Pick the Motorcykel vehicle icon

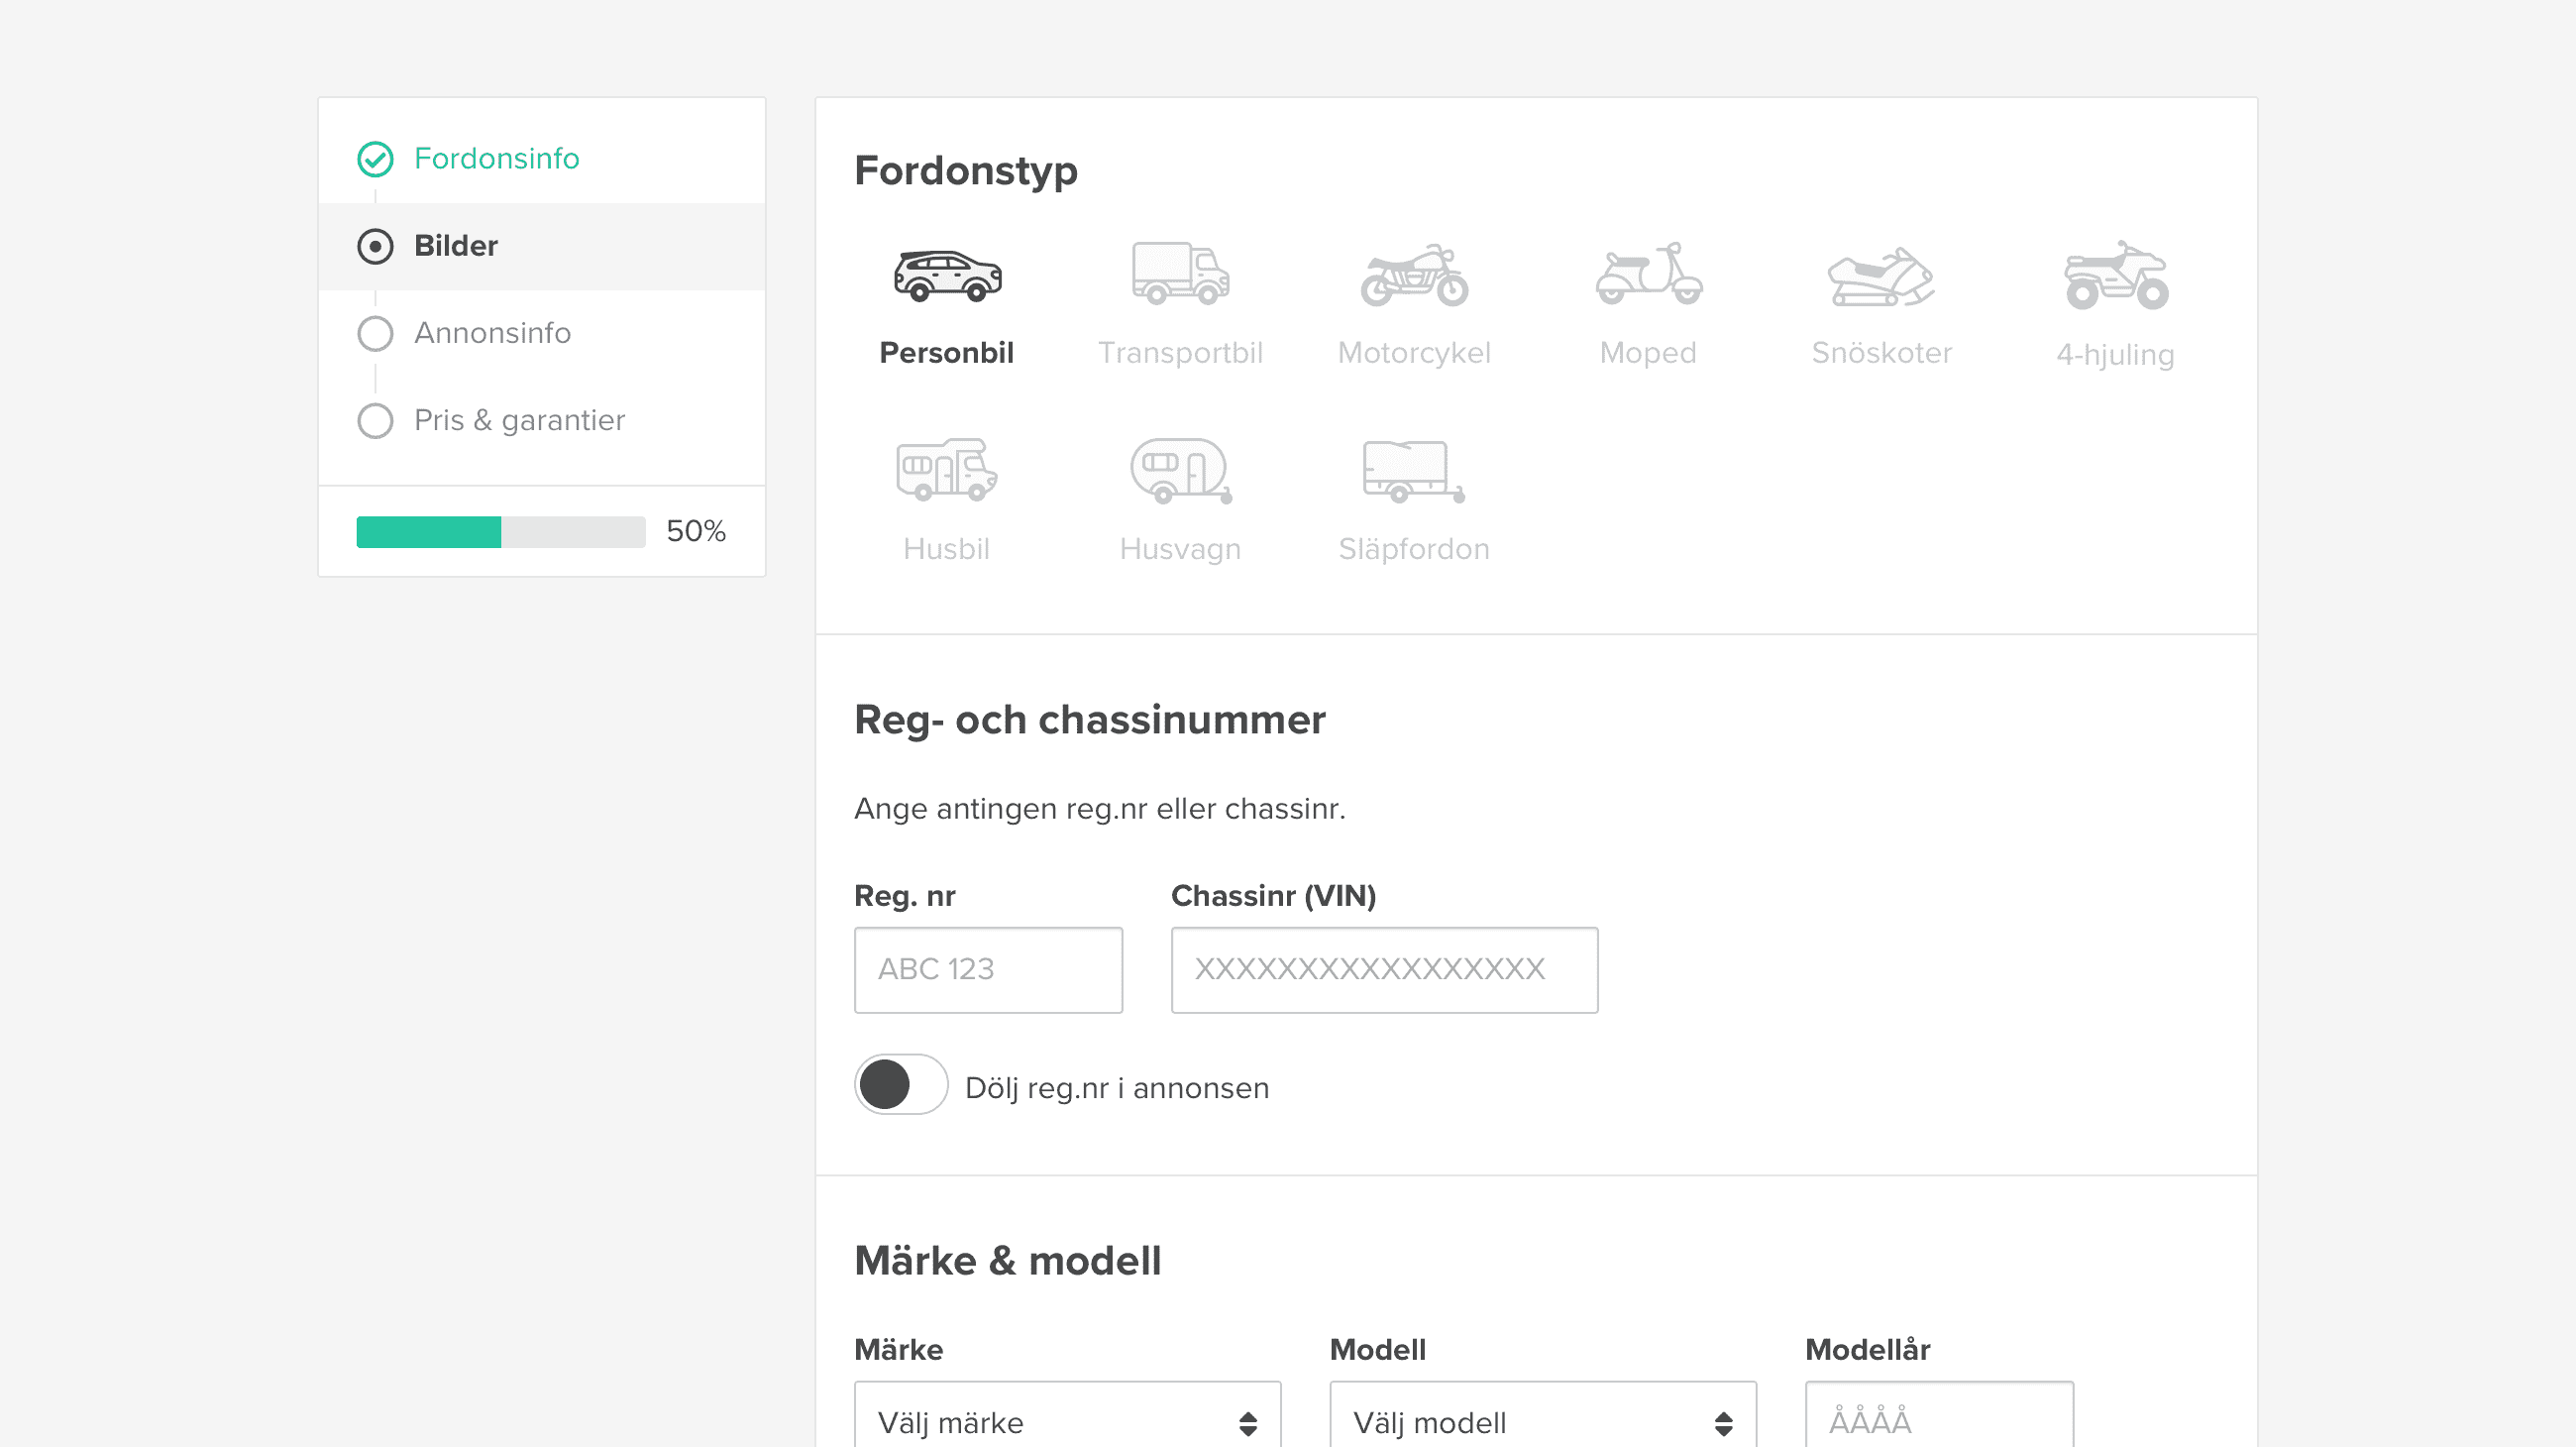pos(1414,276)
